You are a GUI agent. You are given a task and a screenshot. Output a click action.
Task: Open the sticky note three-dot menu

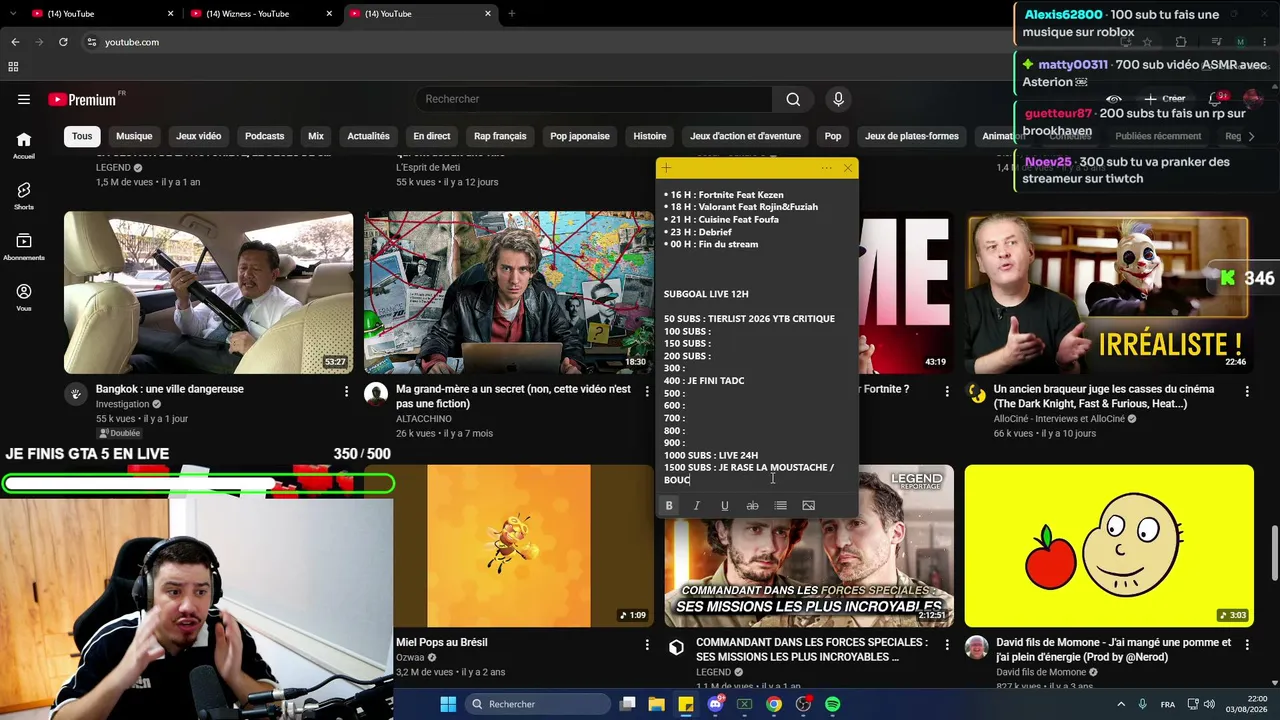click(x=826, y=168)
